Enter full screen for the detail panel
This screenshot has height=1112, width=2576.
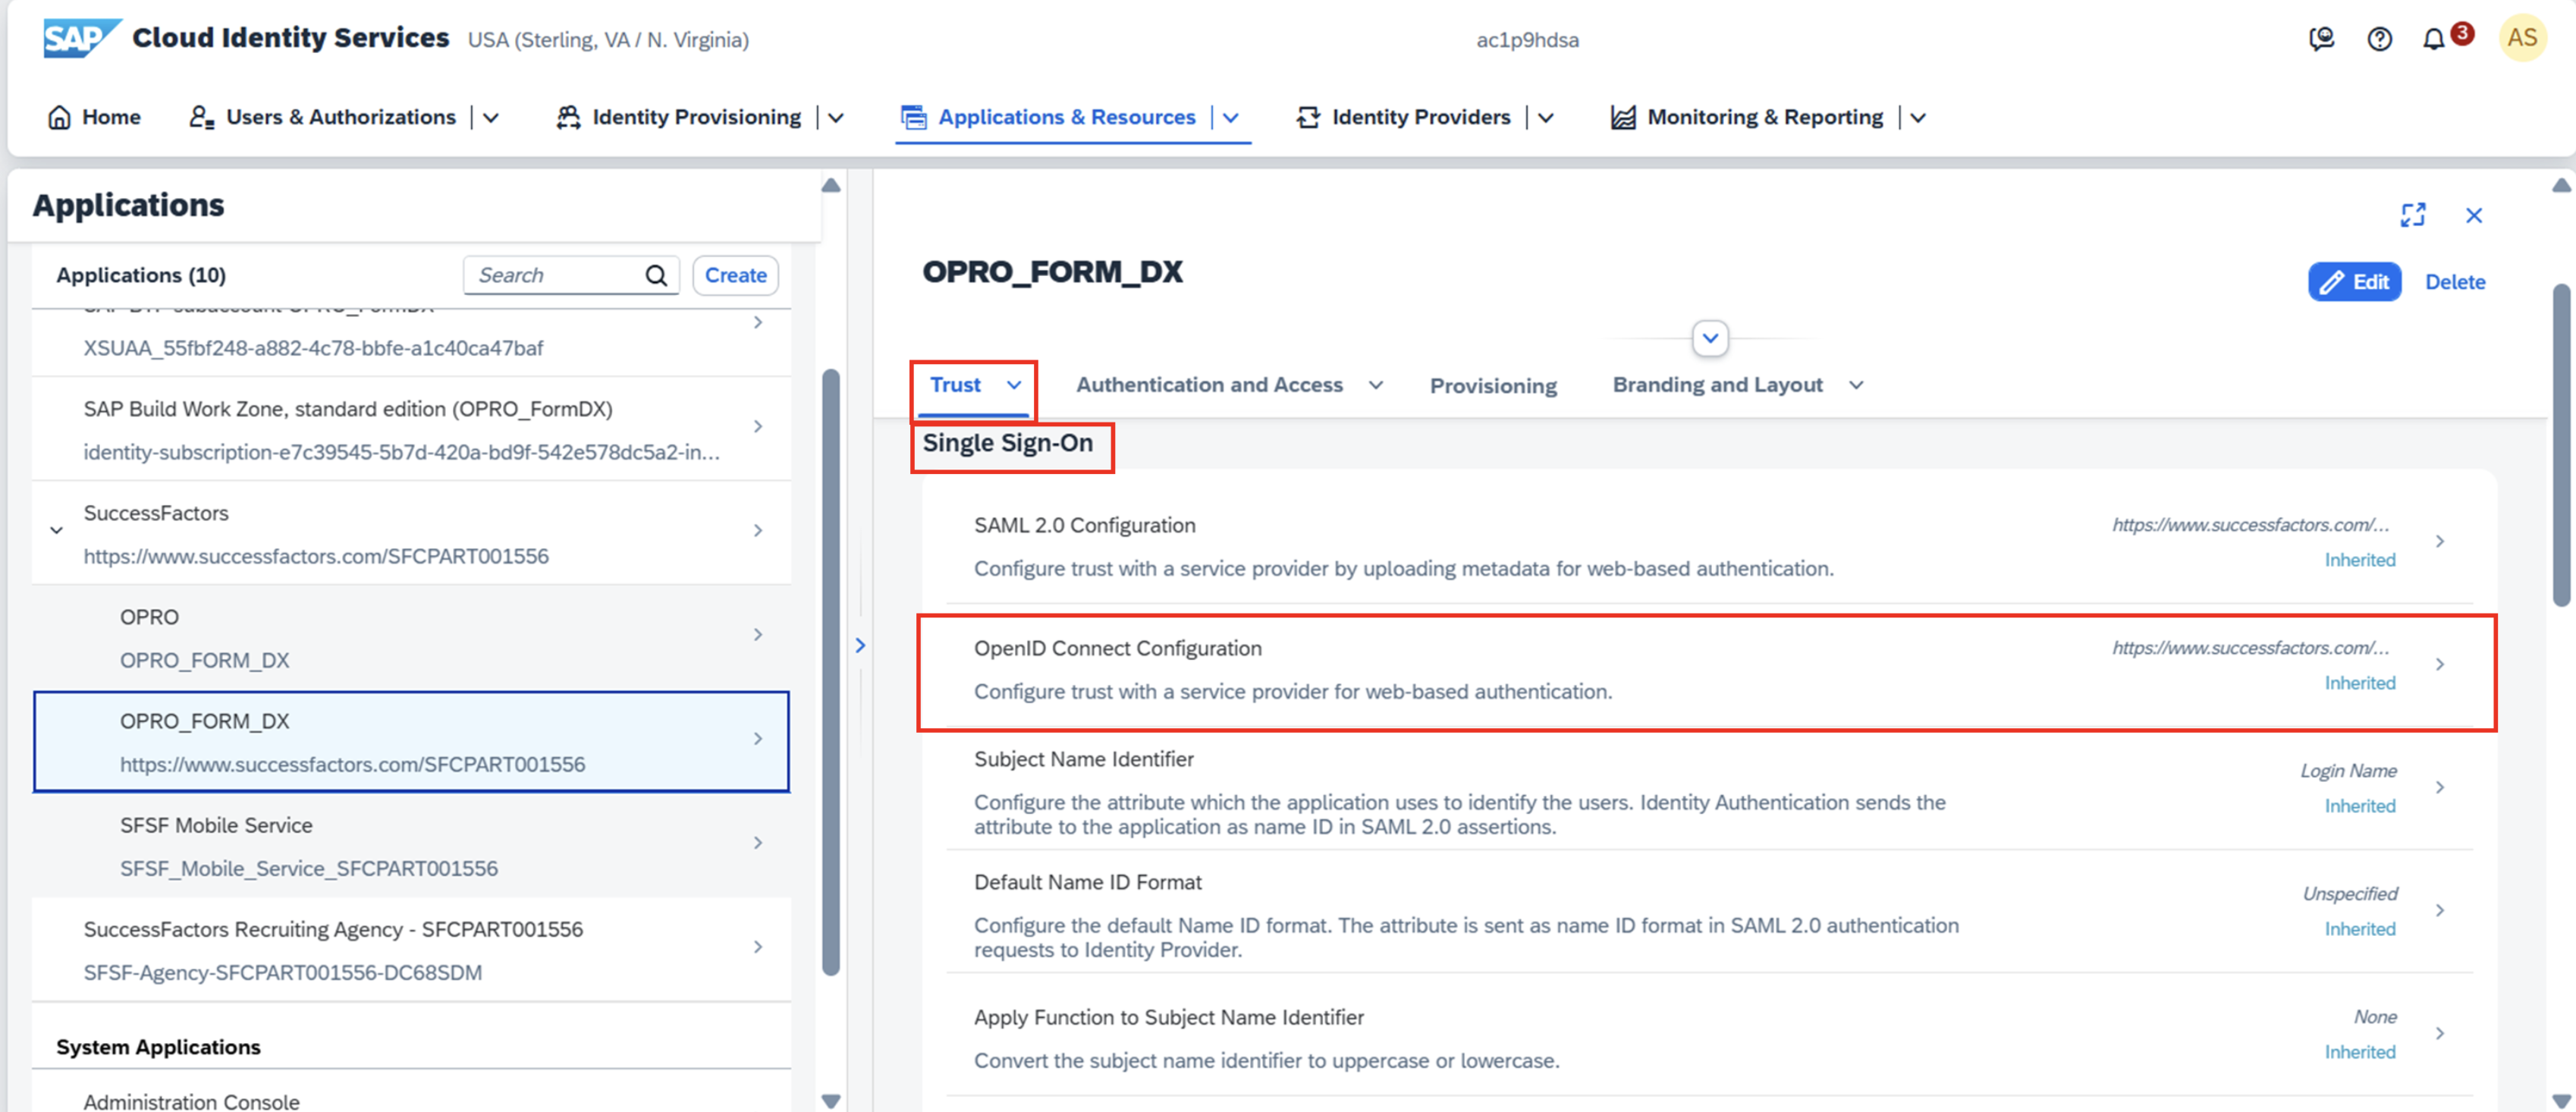[2413, 215]
